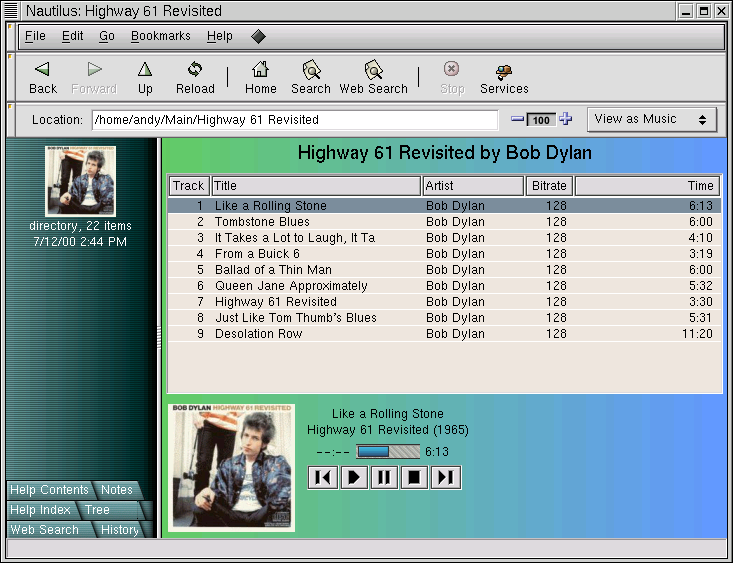
Task: Select track Just Like Tom Thumb's Blues
Action: pos(444,318)
